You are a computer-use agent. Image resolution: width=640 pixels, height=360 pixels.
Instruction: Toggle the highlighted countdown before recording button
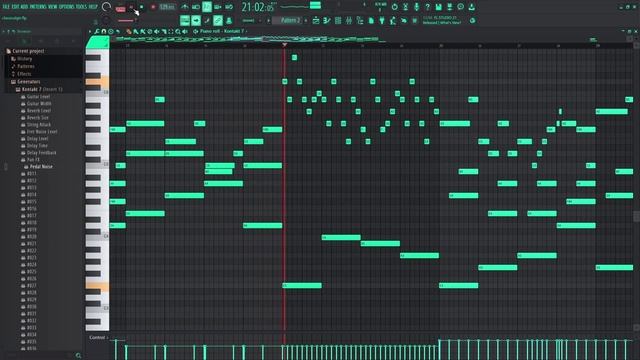coord(207,7)
